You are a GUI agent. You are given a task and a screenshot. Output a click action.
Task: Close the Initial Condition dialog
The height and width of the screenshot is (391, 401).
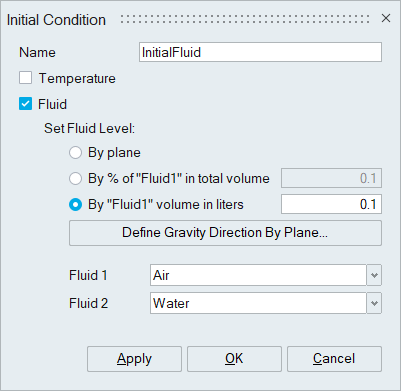click(386, 18)
